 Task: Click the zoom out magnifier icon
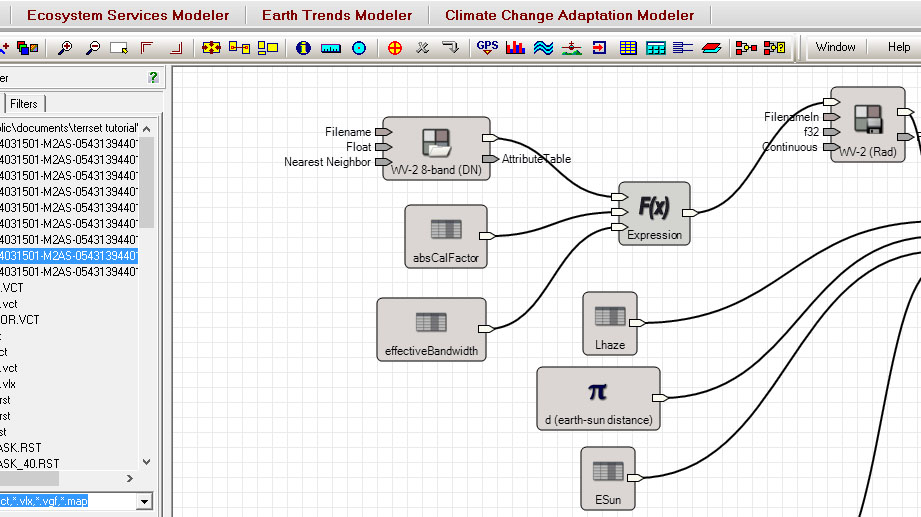coord(92,47)
